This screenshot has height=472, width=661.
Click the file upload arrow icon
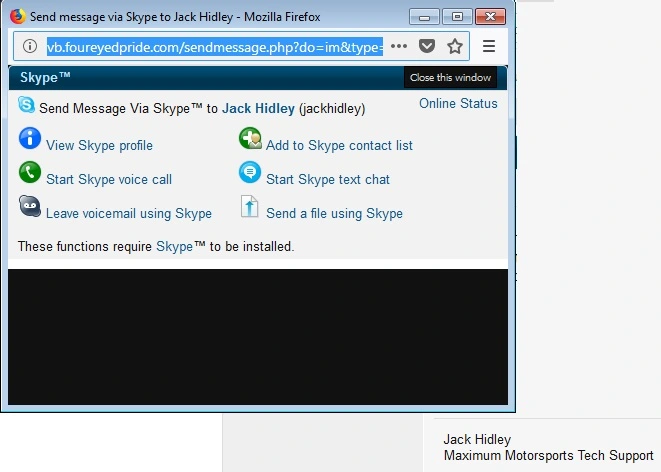[250, 206]
